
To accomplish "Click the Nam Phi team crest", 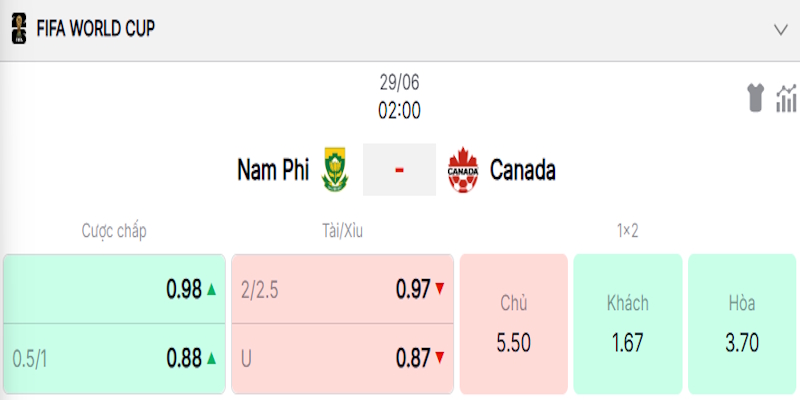I will click(x=335, y=169).
